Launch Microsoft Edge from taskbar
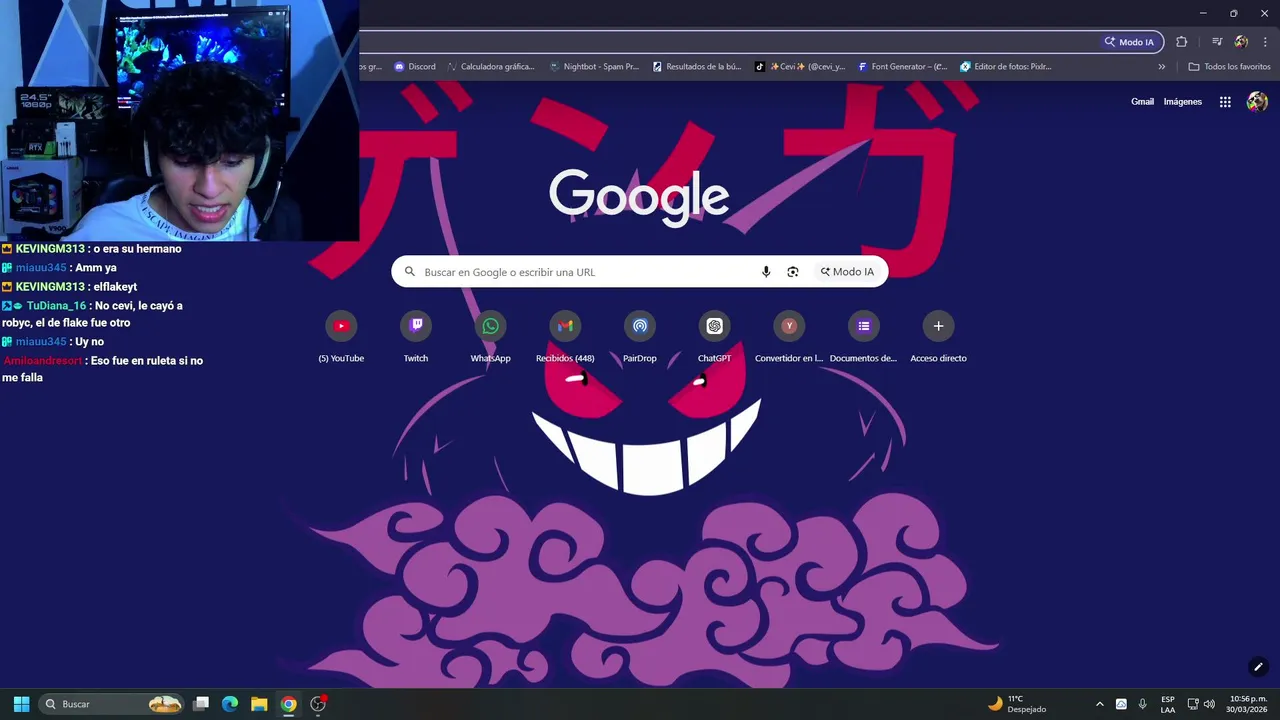 click(230, 704)
